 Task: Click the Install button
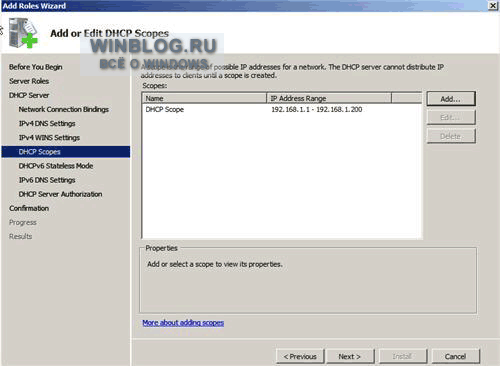[403, 356]
